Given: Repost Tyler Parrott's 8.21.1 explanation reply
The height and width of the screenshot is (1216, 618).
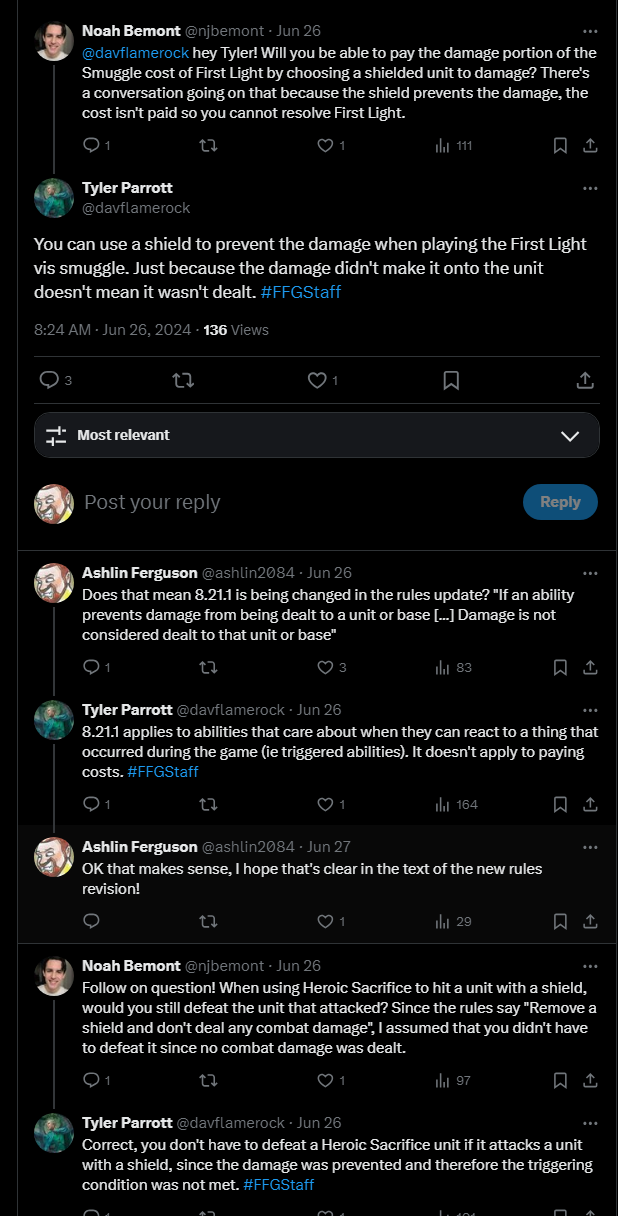Looking at the screenshot, I should [208, 804].
